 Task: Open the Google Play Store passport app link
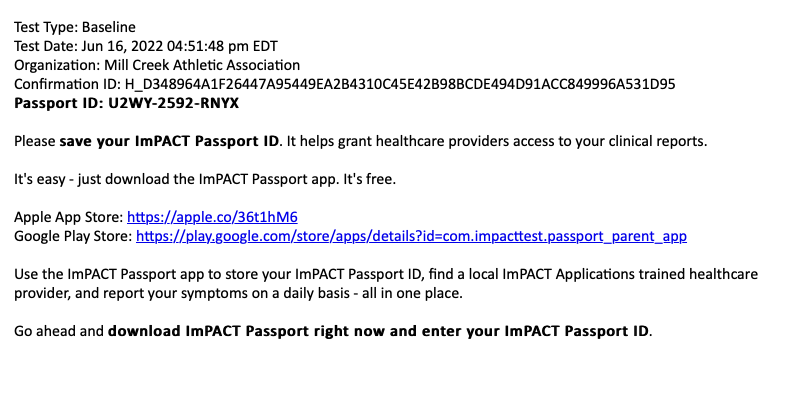point(411,236)
